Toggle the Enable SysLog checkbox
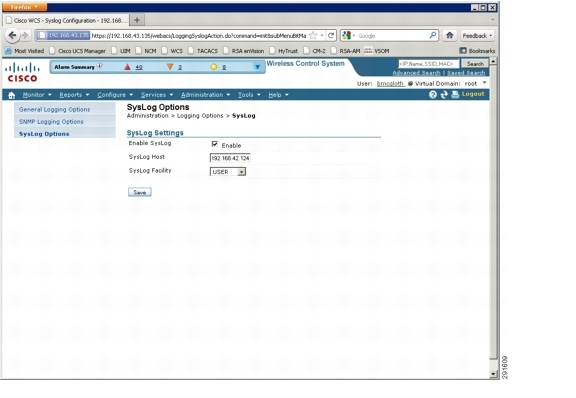This screenshot has height=398, width=576. coord(215,144)
